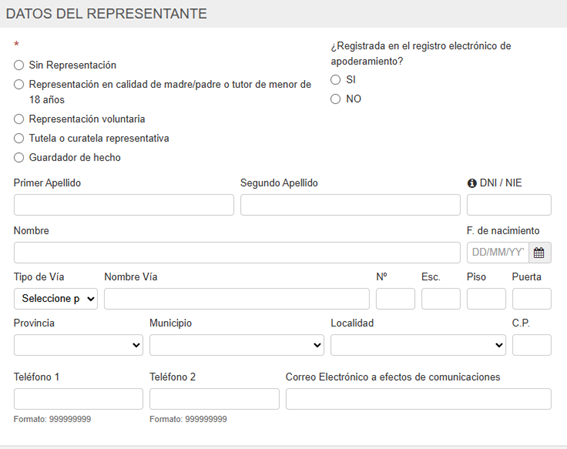Screen dimensions: 567x449
Task: Pick the Guardador de hecho option
Action: click(19, 158)
